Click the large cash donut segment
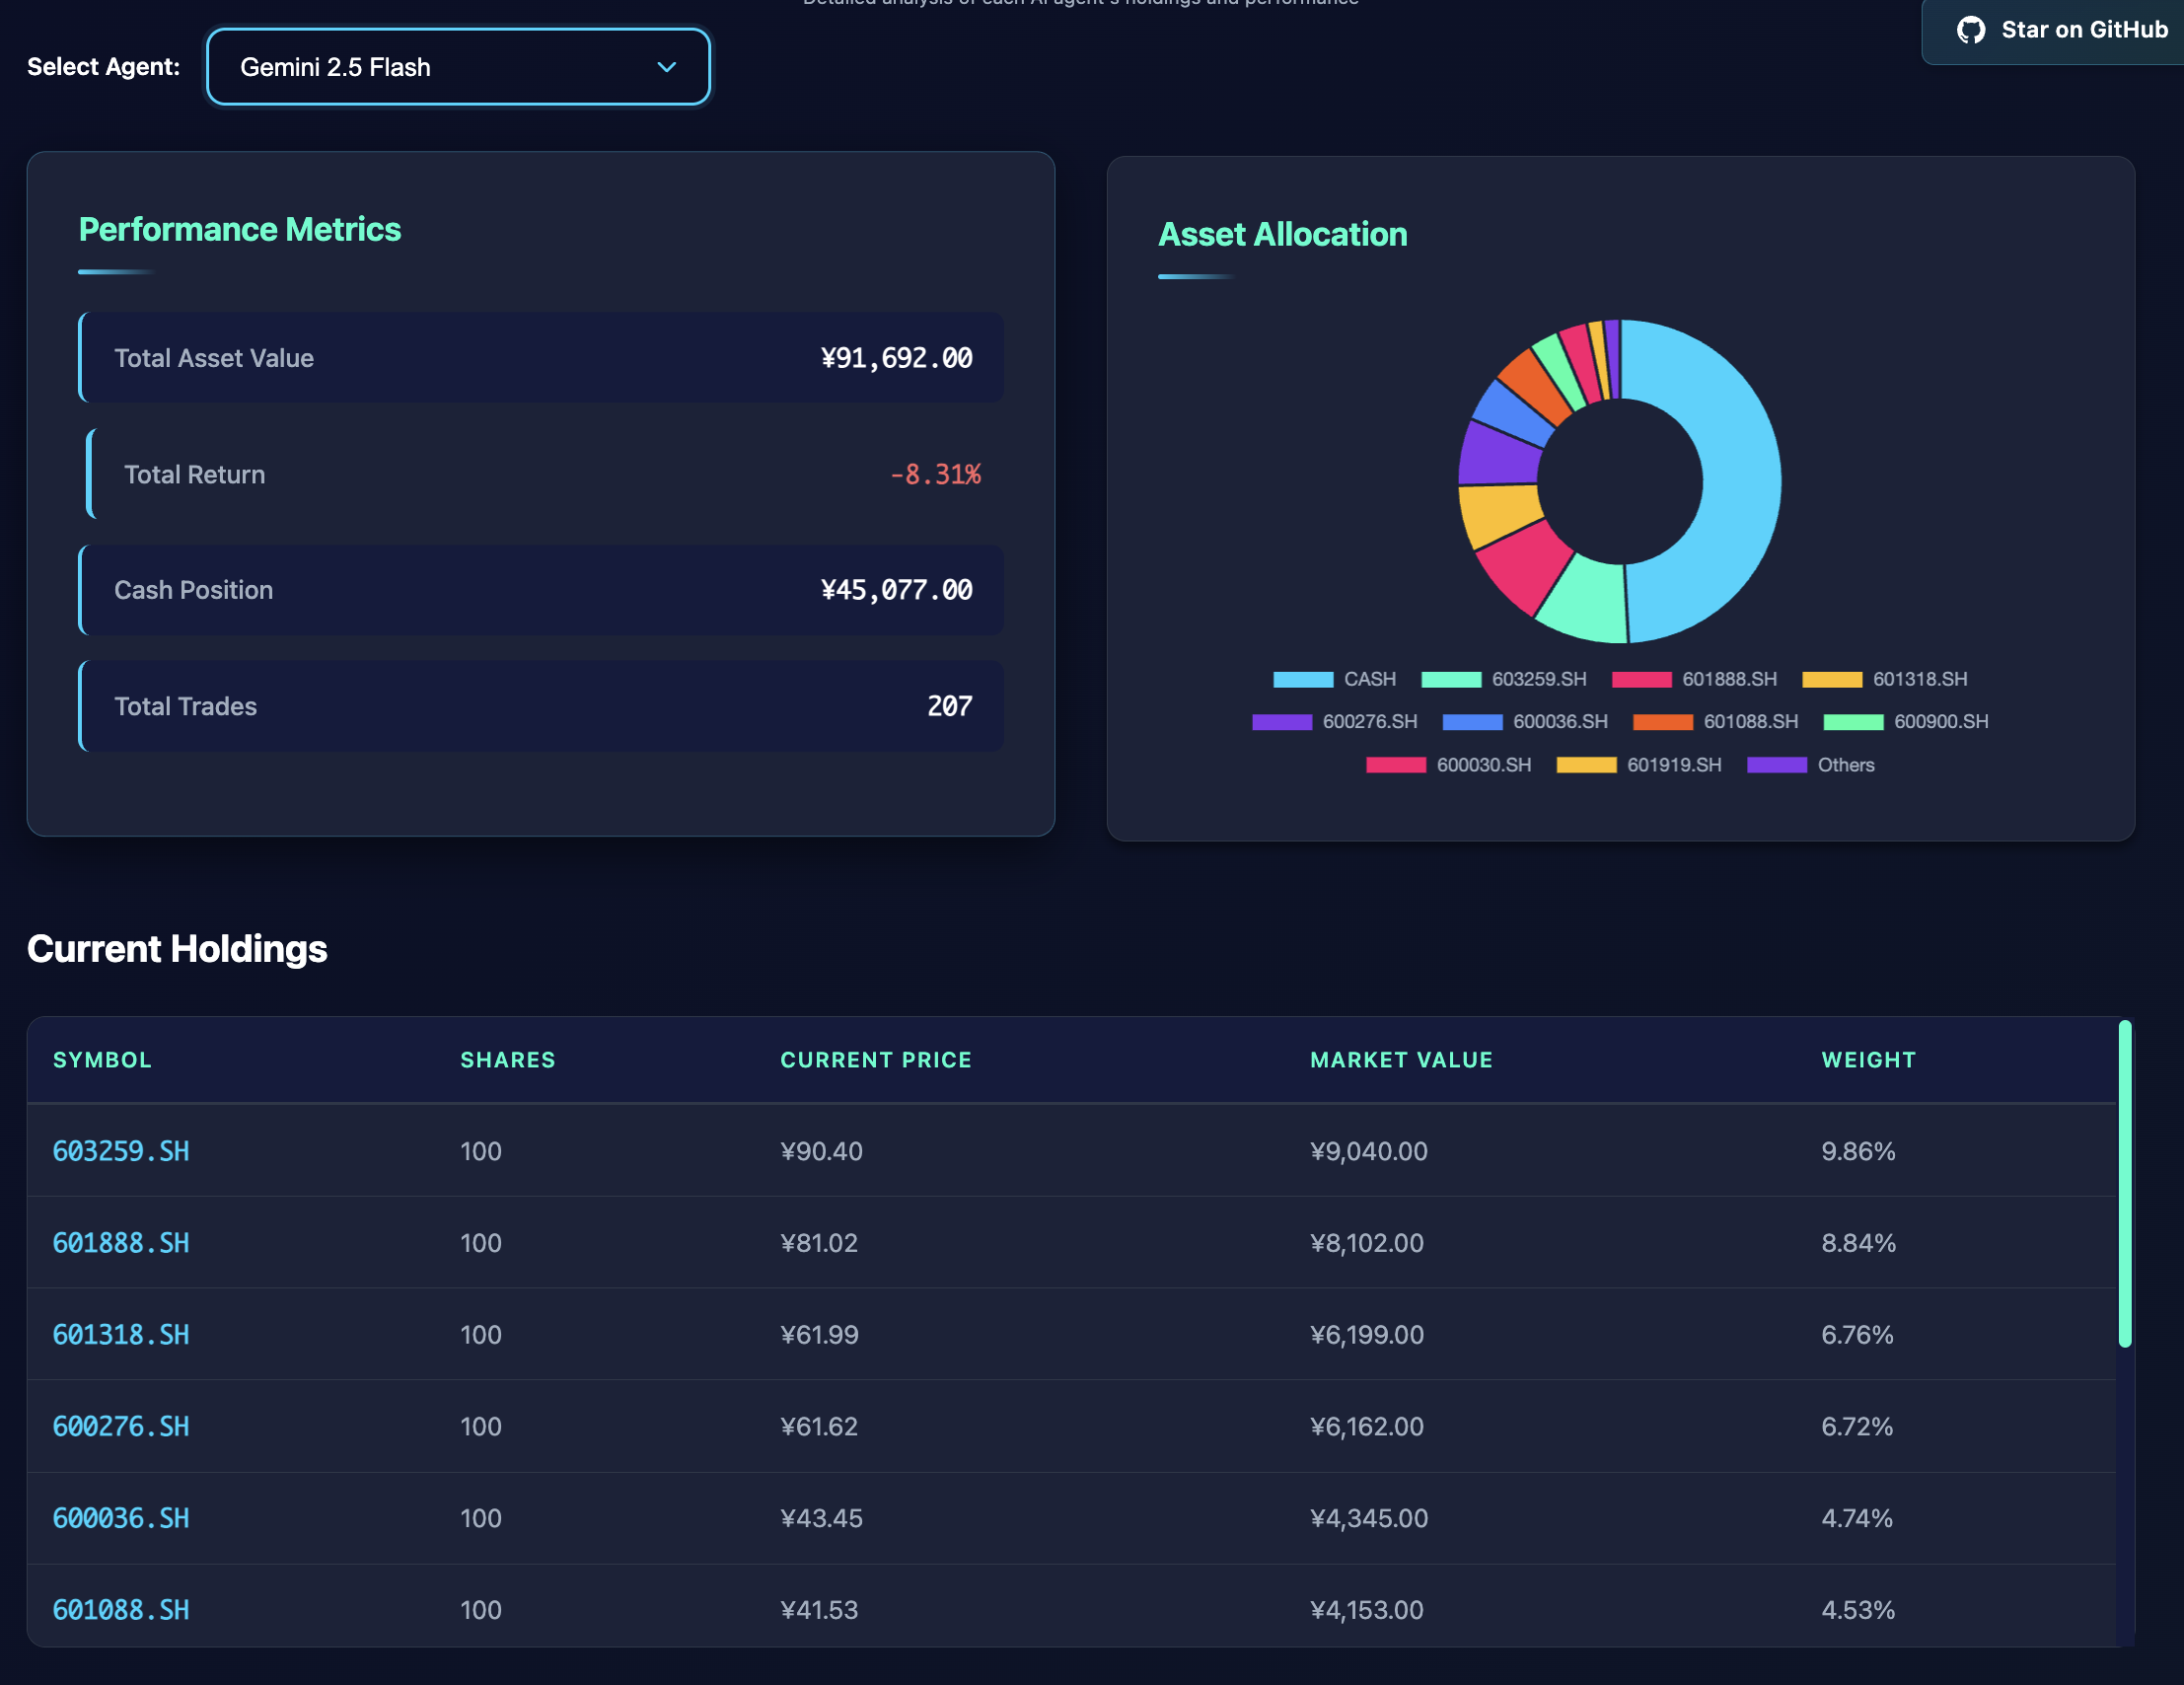Viewport: 2184px width, 1685px height. 1740,480
